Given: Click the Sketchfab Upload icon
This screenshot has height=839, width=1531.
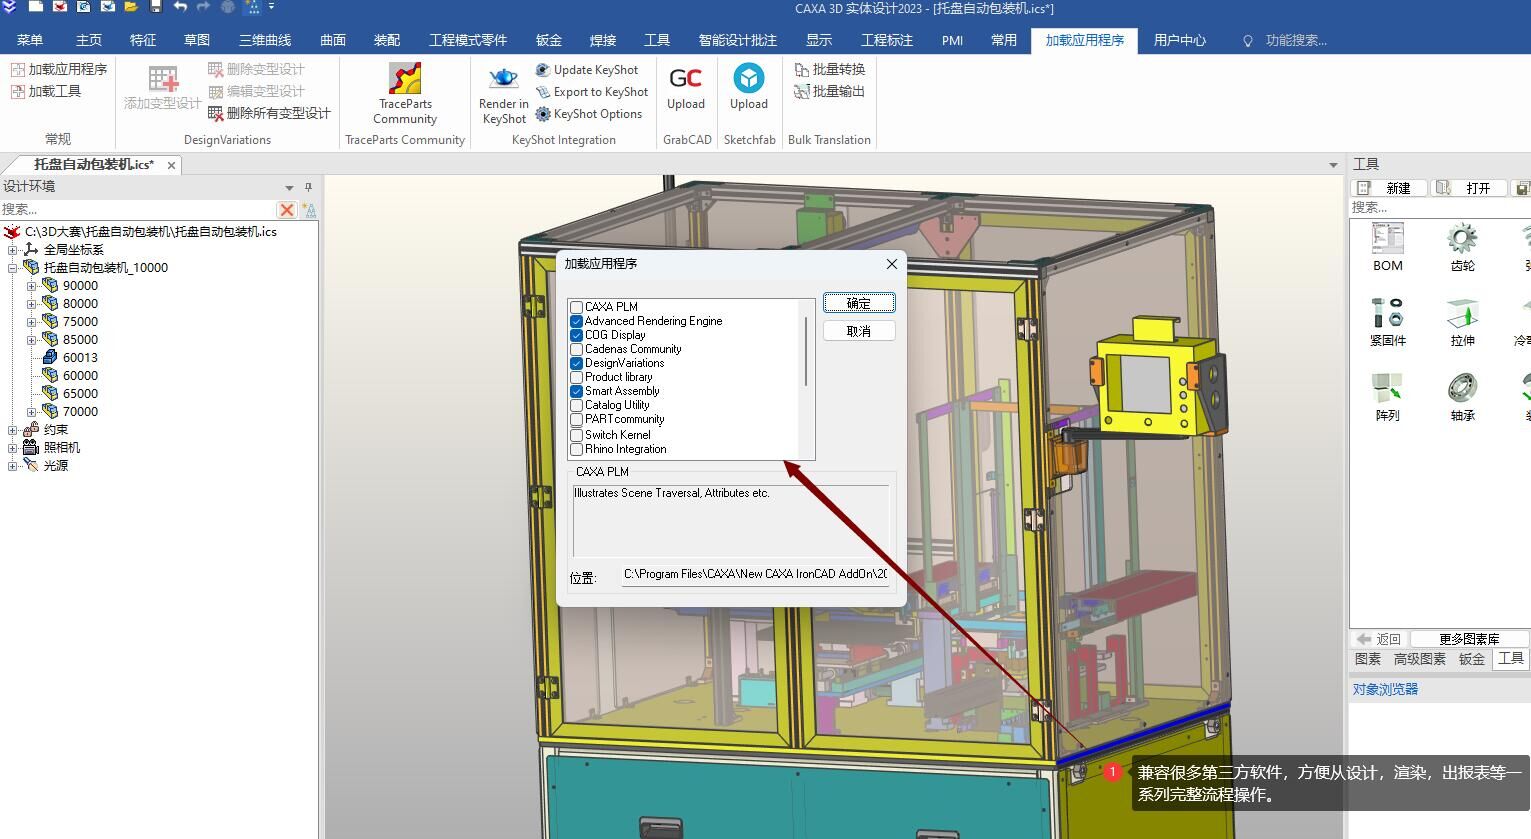Looking at the screenshot, I should [x=748, y=79].
